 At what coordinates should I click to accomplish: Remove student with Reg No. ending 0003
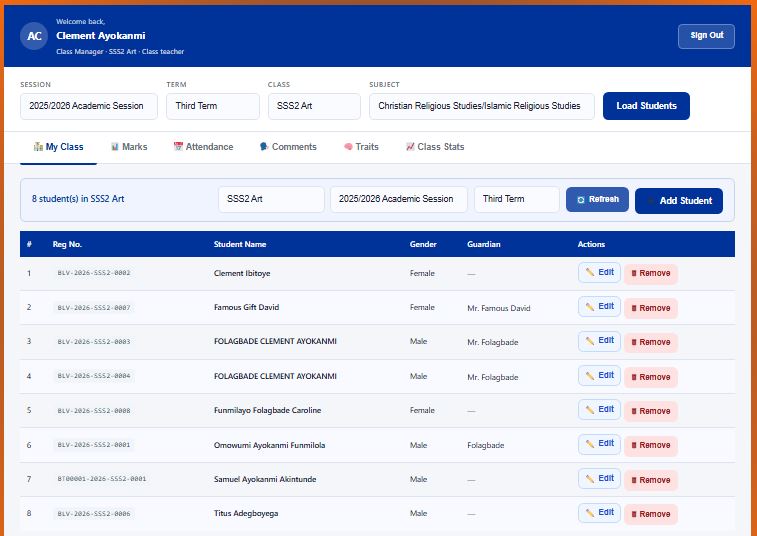click(651, 342)
